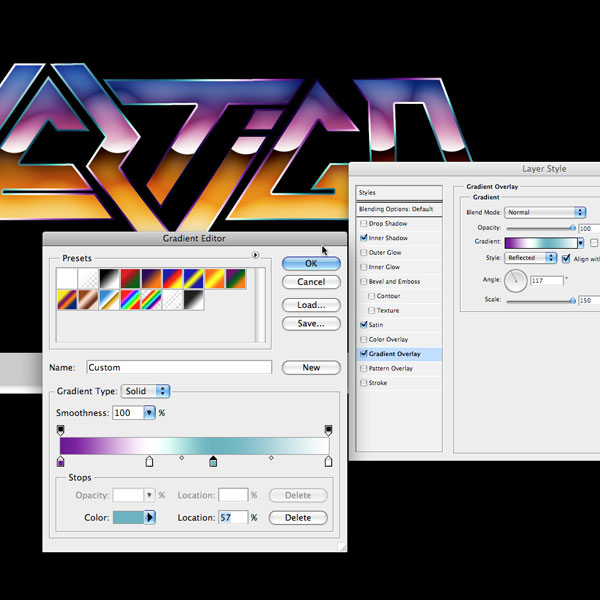This screenshot has width=600, height=600.
Task: Select Blending Options: Default in the list
Action: click(x=399, y=209)
